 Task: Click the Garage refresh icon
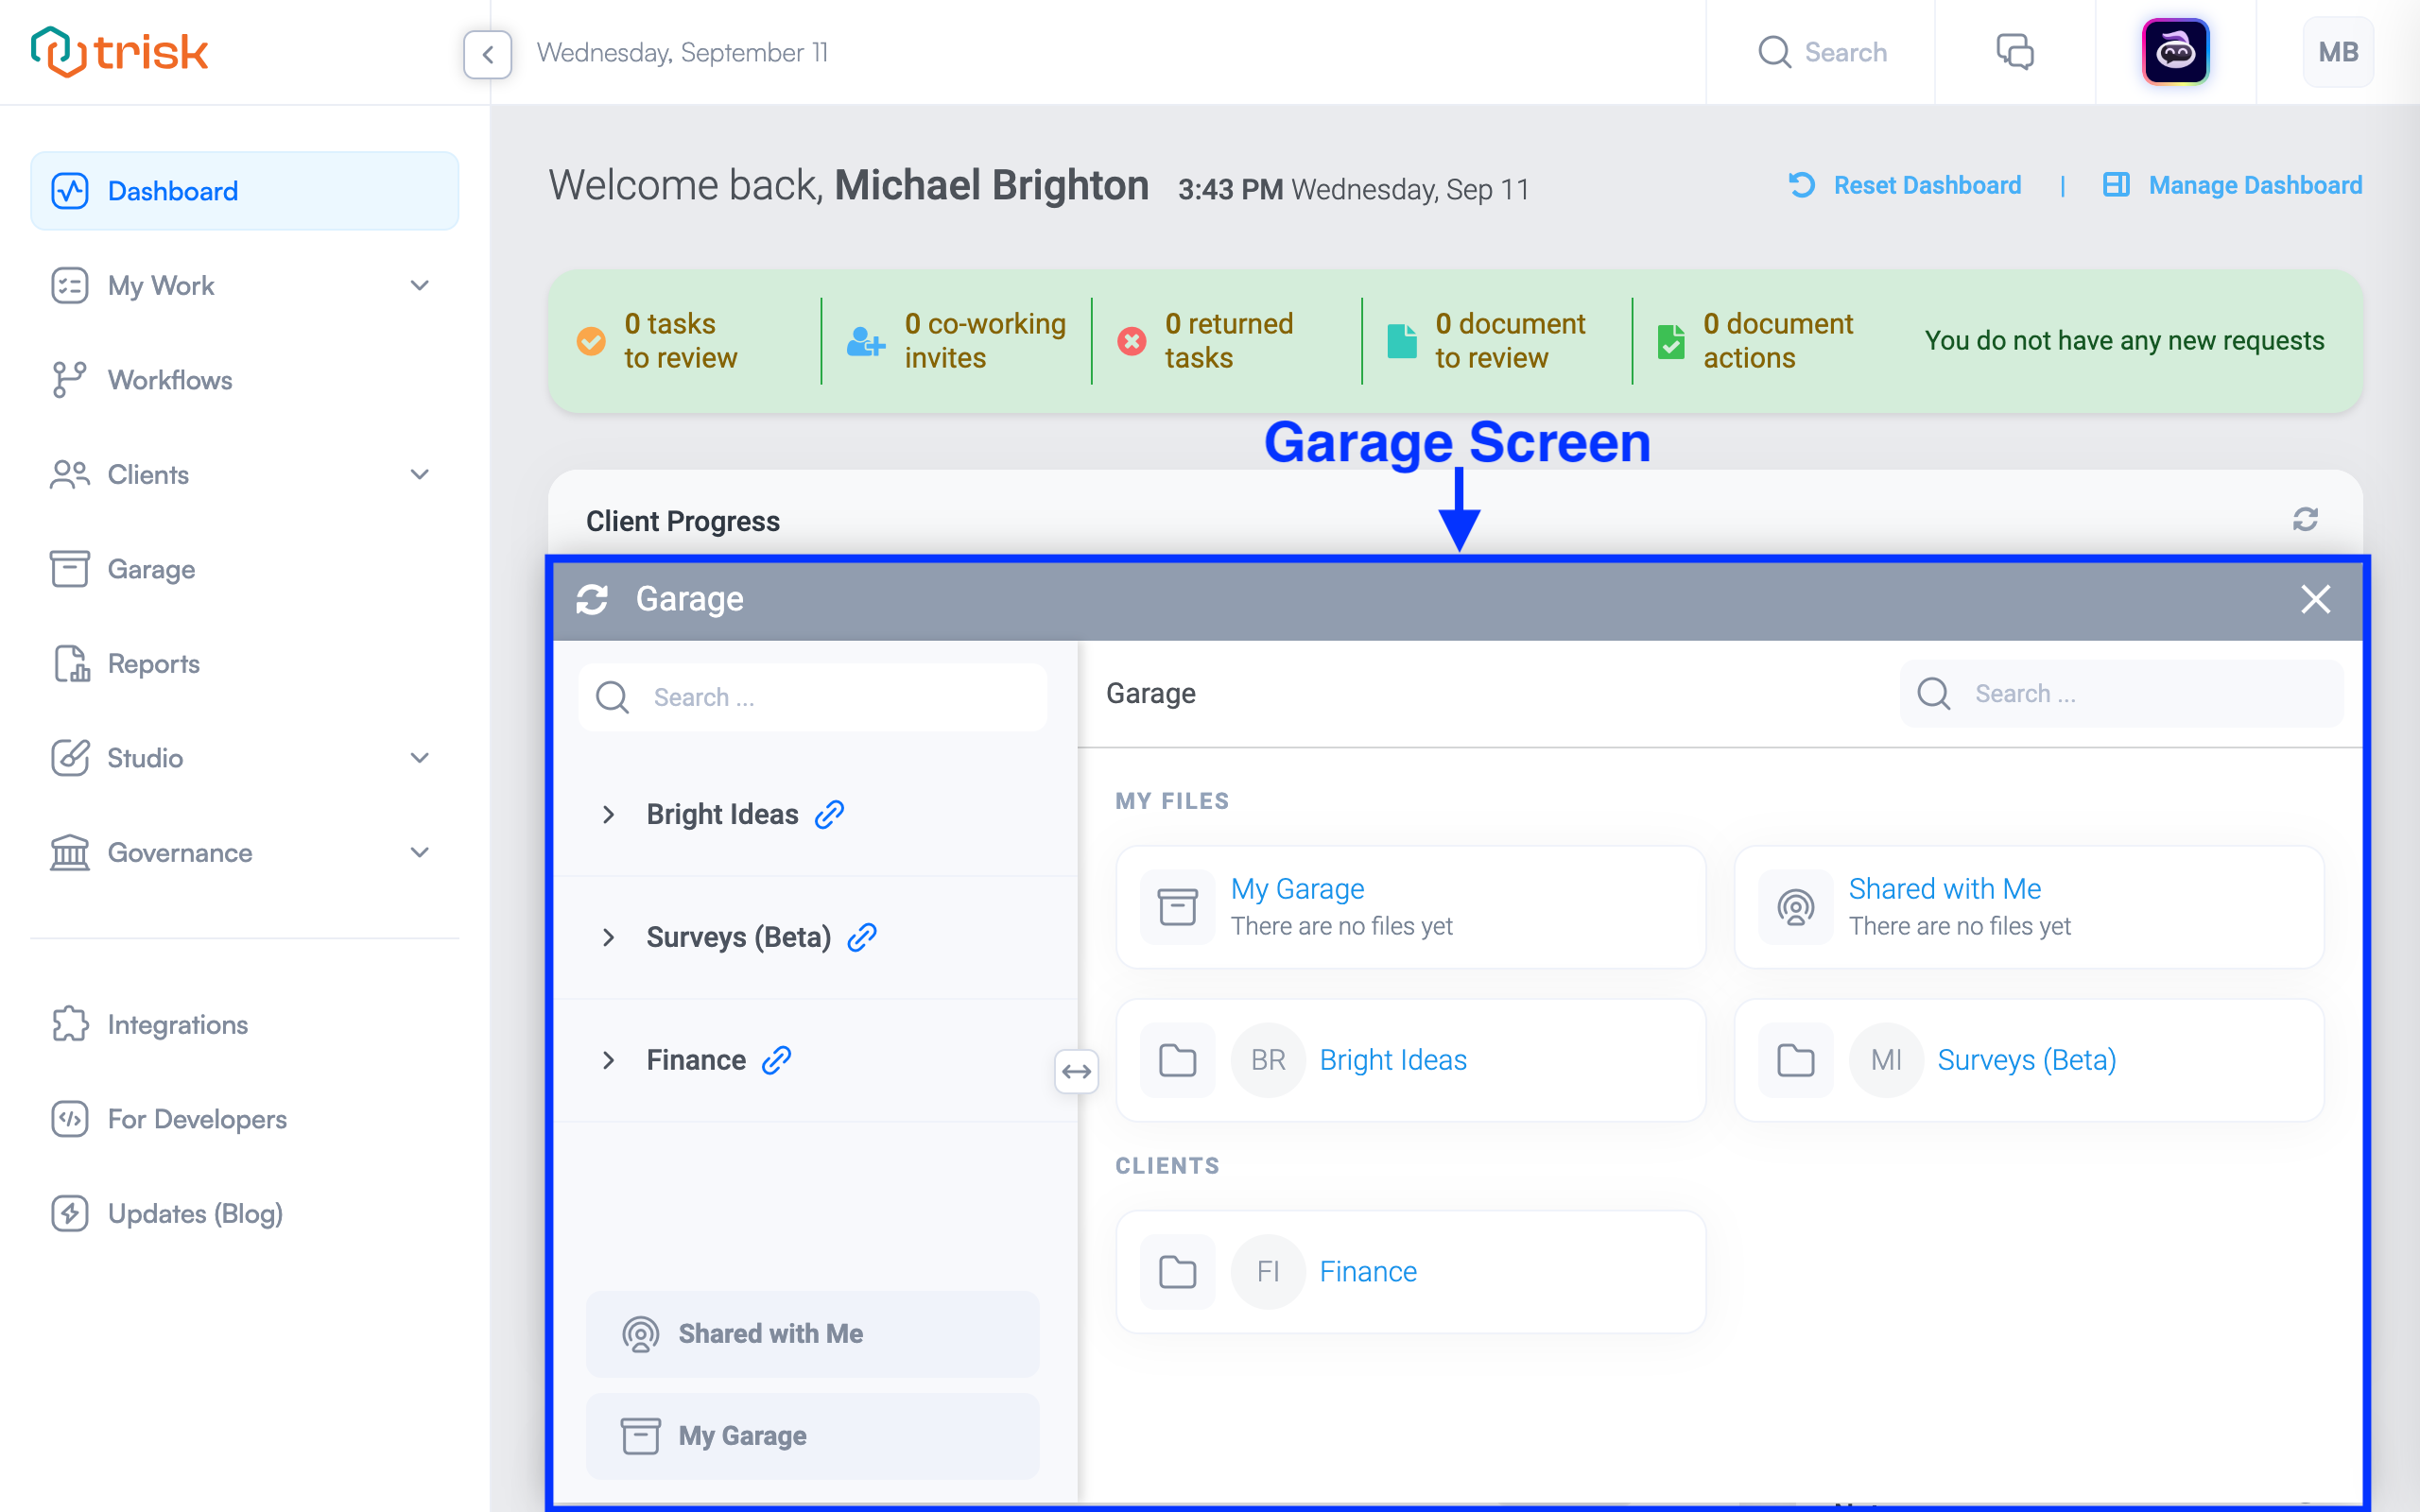pos(594,601)
